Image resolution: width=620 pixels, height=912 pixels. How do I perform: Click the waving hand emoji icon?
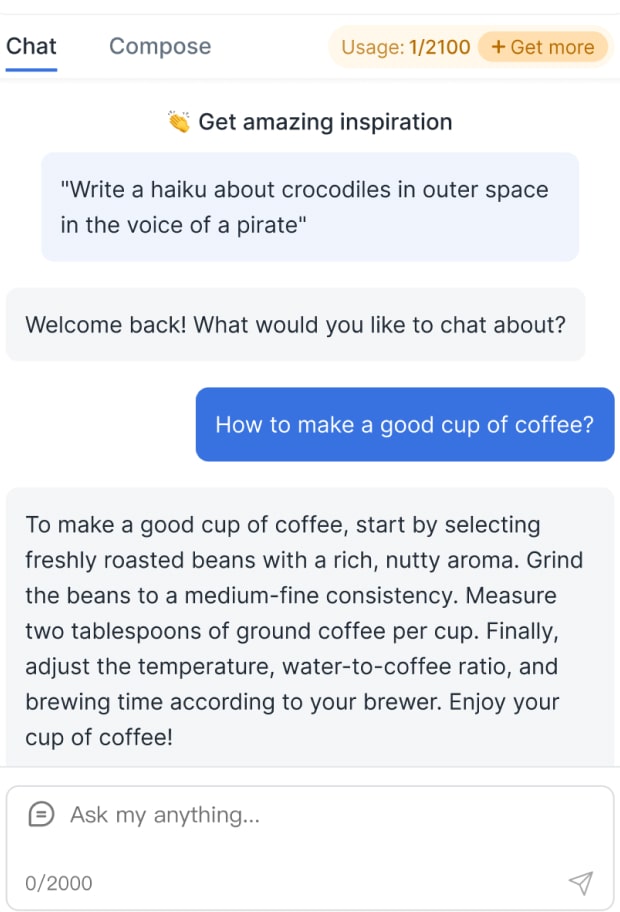tap(179, 123)
